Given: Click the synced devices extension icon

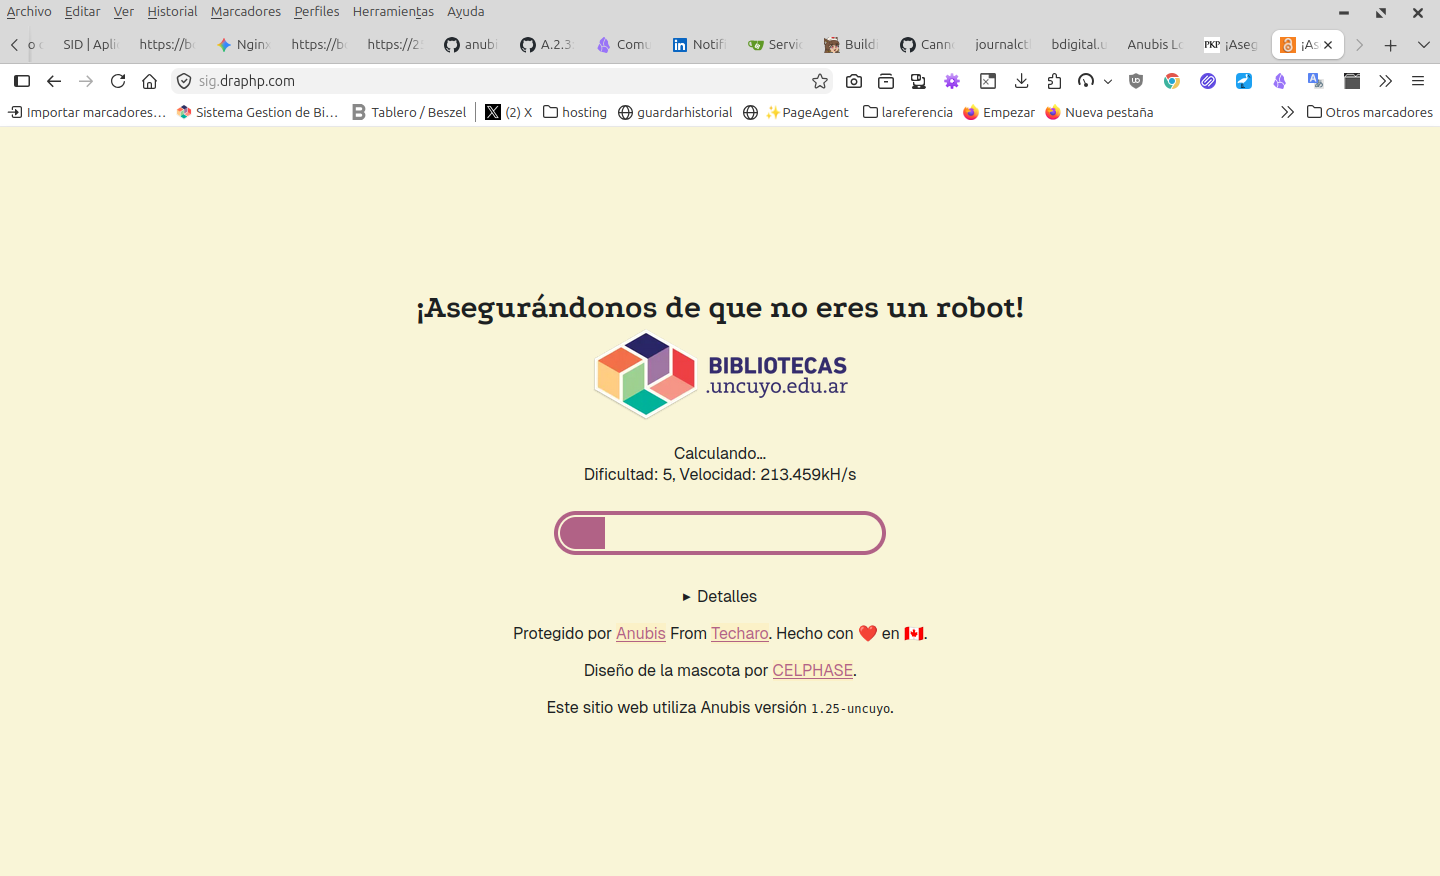Looking at the screenshot, I should coord(918,81).
